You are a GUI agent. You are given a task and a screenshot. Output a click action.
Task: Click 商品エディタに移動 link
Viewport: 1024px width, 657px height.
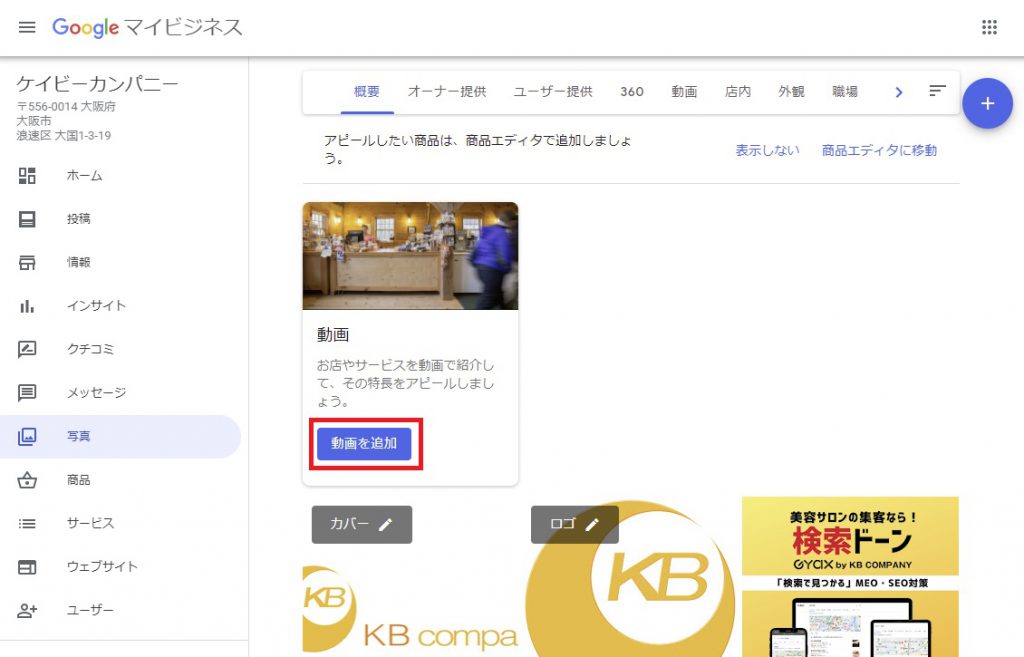coord(879,150)
